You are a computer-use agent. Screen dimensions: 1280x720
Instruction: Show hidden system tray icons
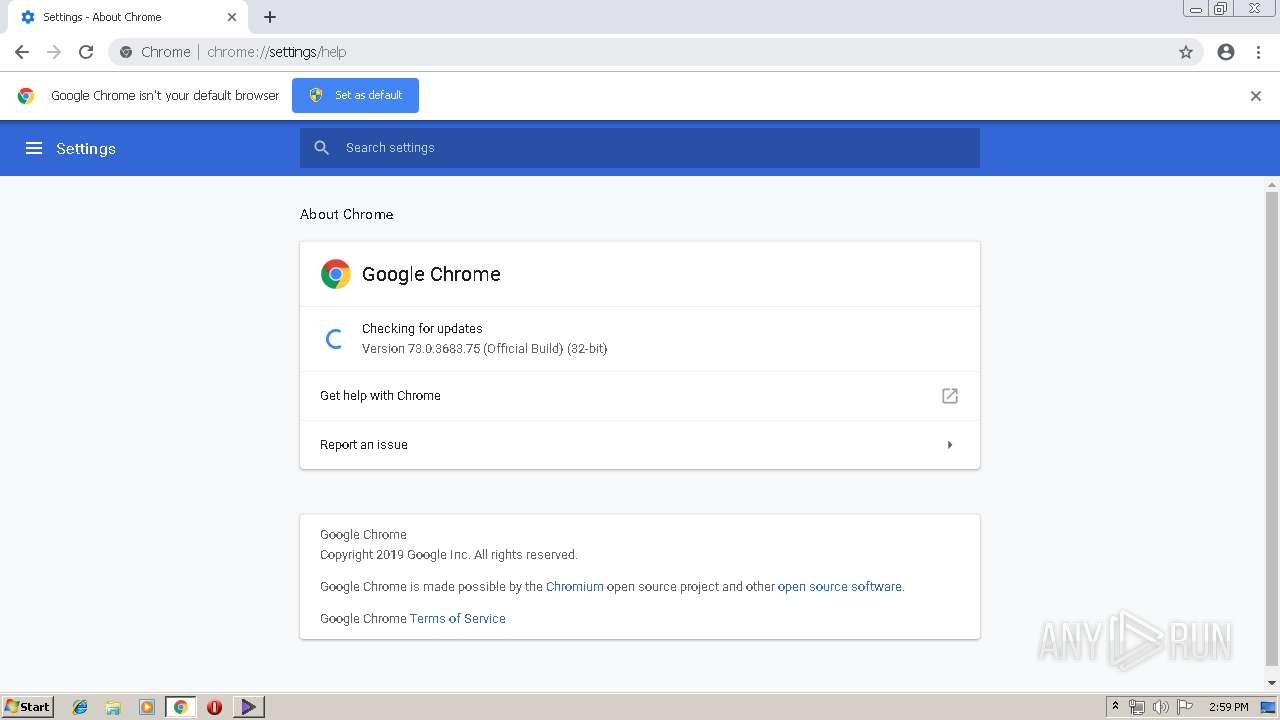(x=1115, y=707)
